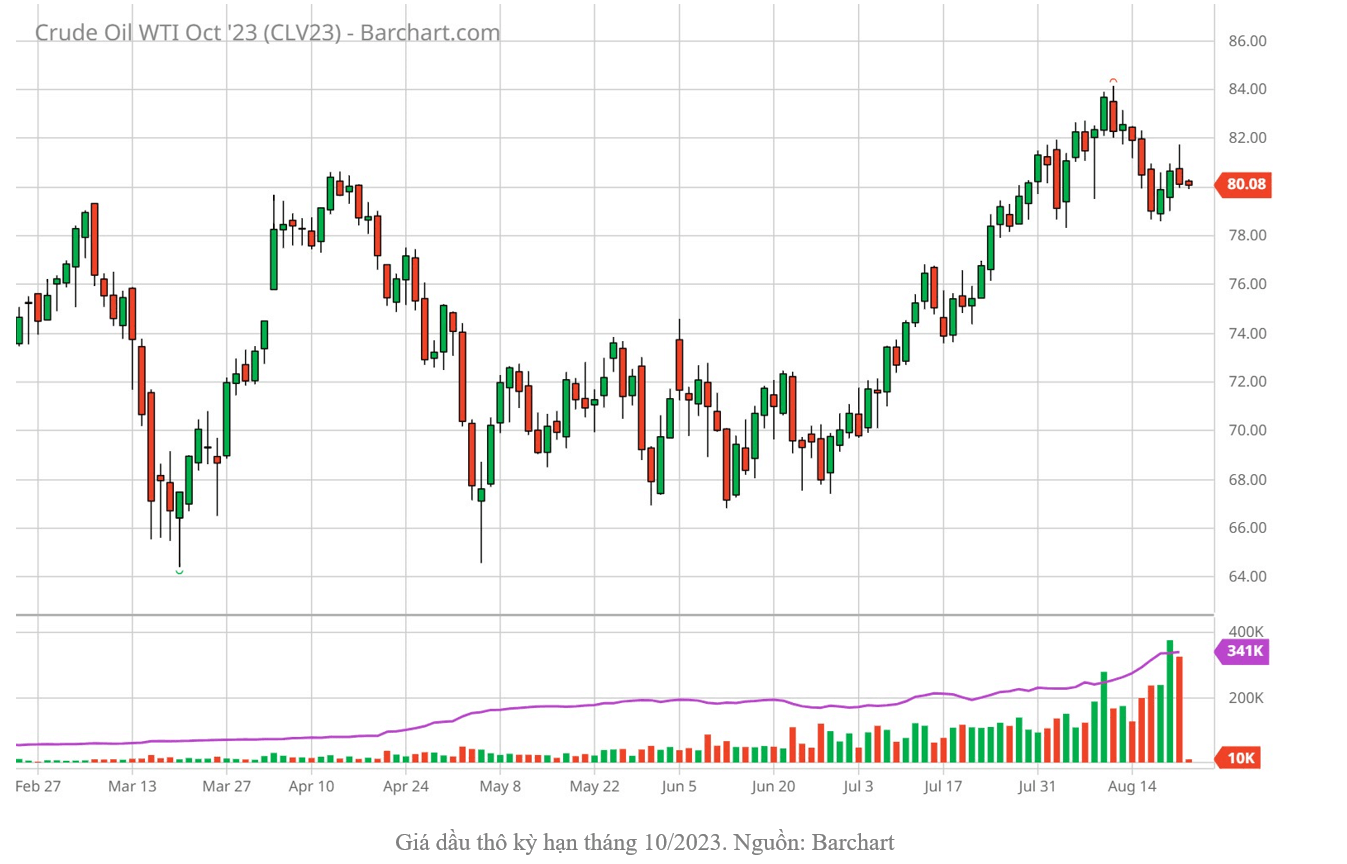Screen dimensions: 1347x864
Task: Click the 200K volume axis label
Action: 1246,698
